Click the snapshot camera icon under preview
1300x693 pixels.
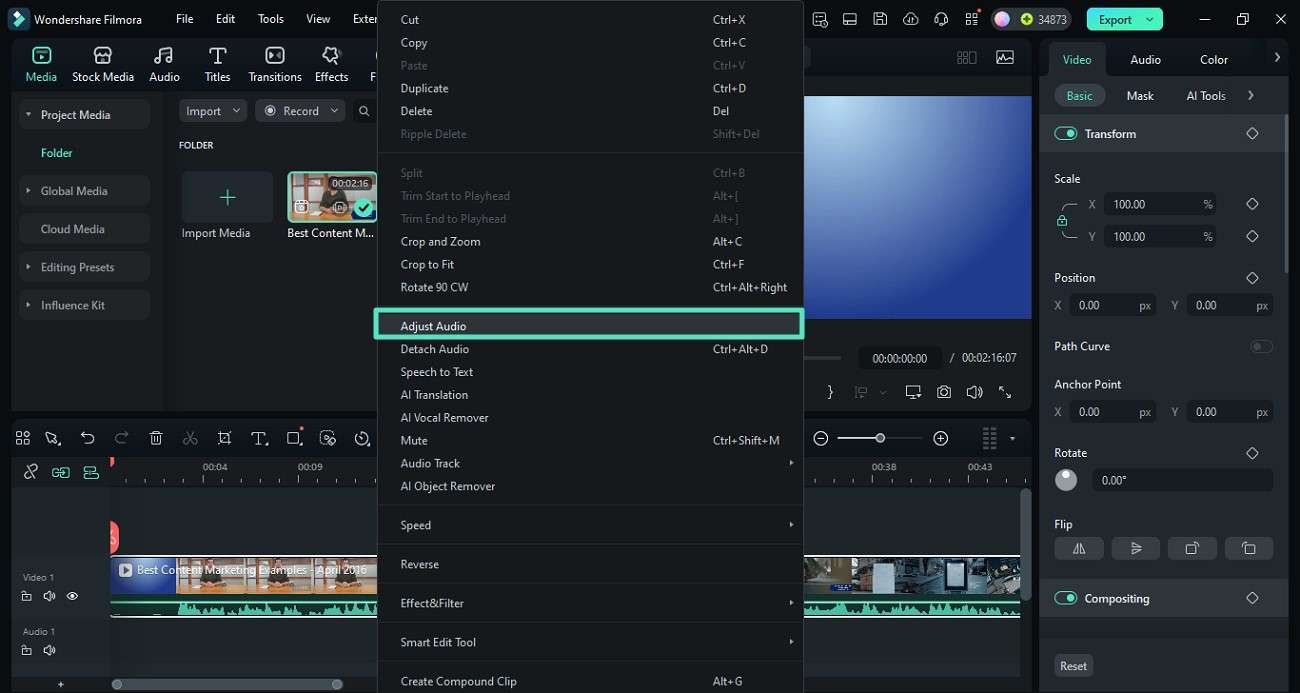tap(944, 392)
